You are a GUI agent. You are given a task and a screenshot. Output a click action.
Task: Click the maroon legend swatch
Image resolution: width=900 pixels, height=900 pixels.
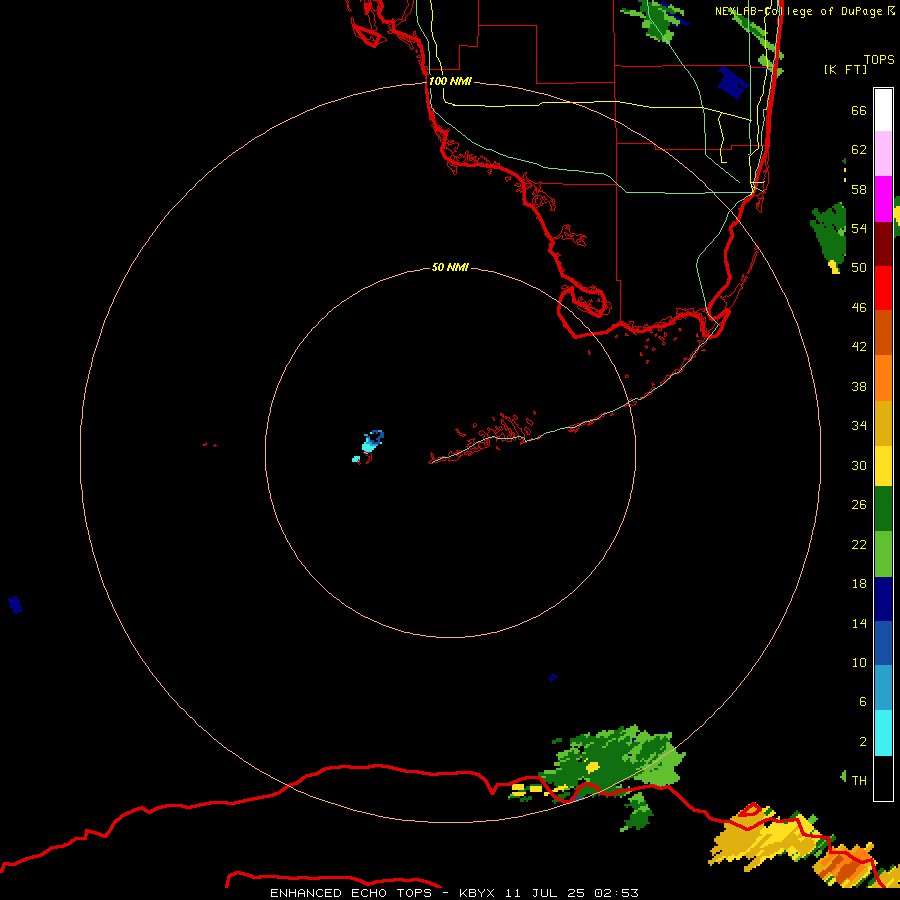[883, 244]
